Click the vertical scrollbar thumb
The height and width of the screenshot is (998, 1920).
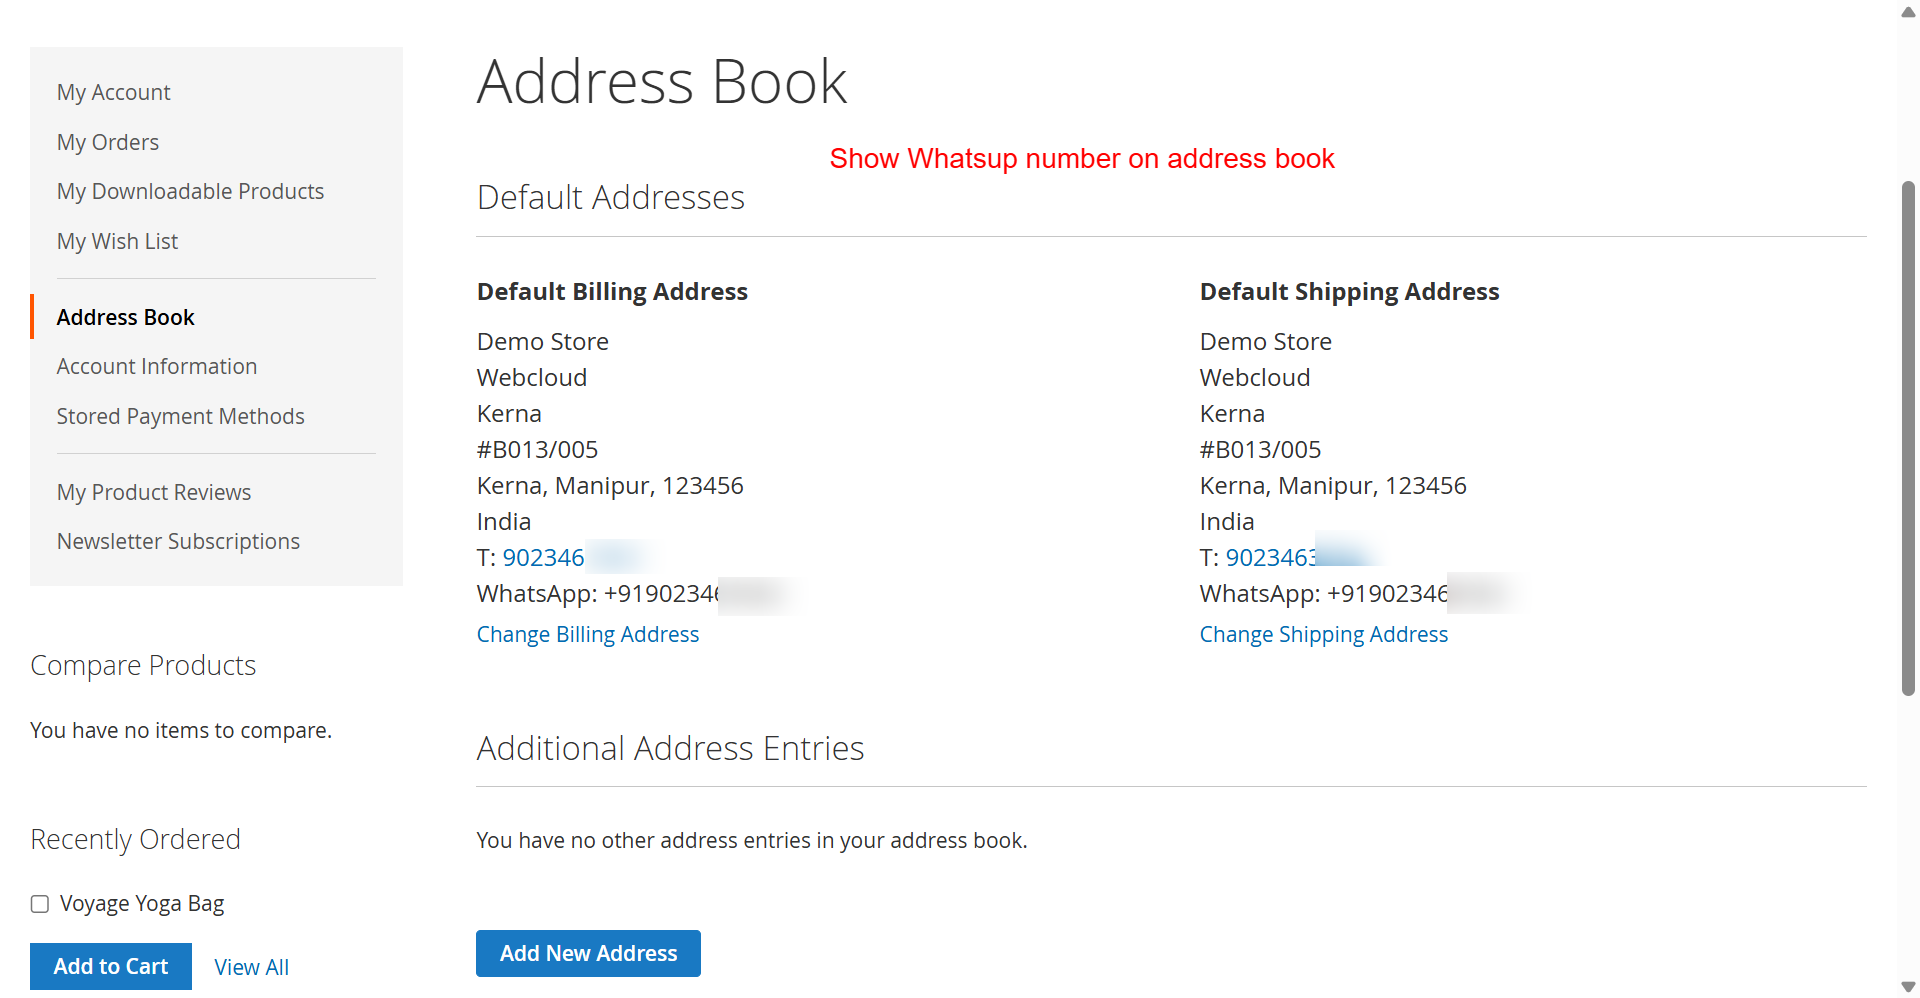(x=1908, y=438)
